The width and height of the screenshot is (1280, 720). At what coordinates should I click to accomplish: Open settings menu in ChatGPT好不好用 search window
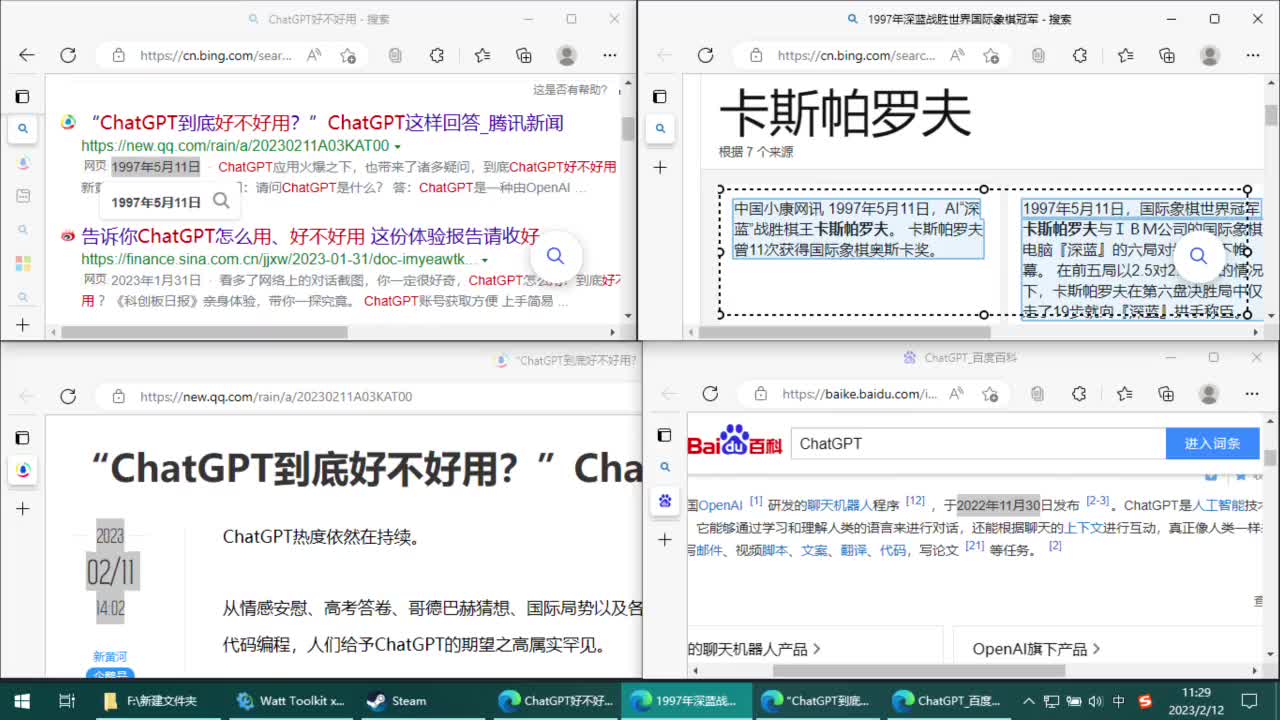coord(611,56)
